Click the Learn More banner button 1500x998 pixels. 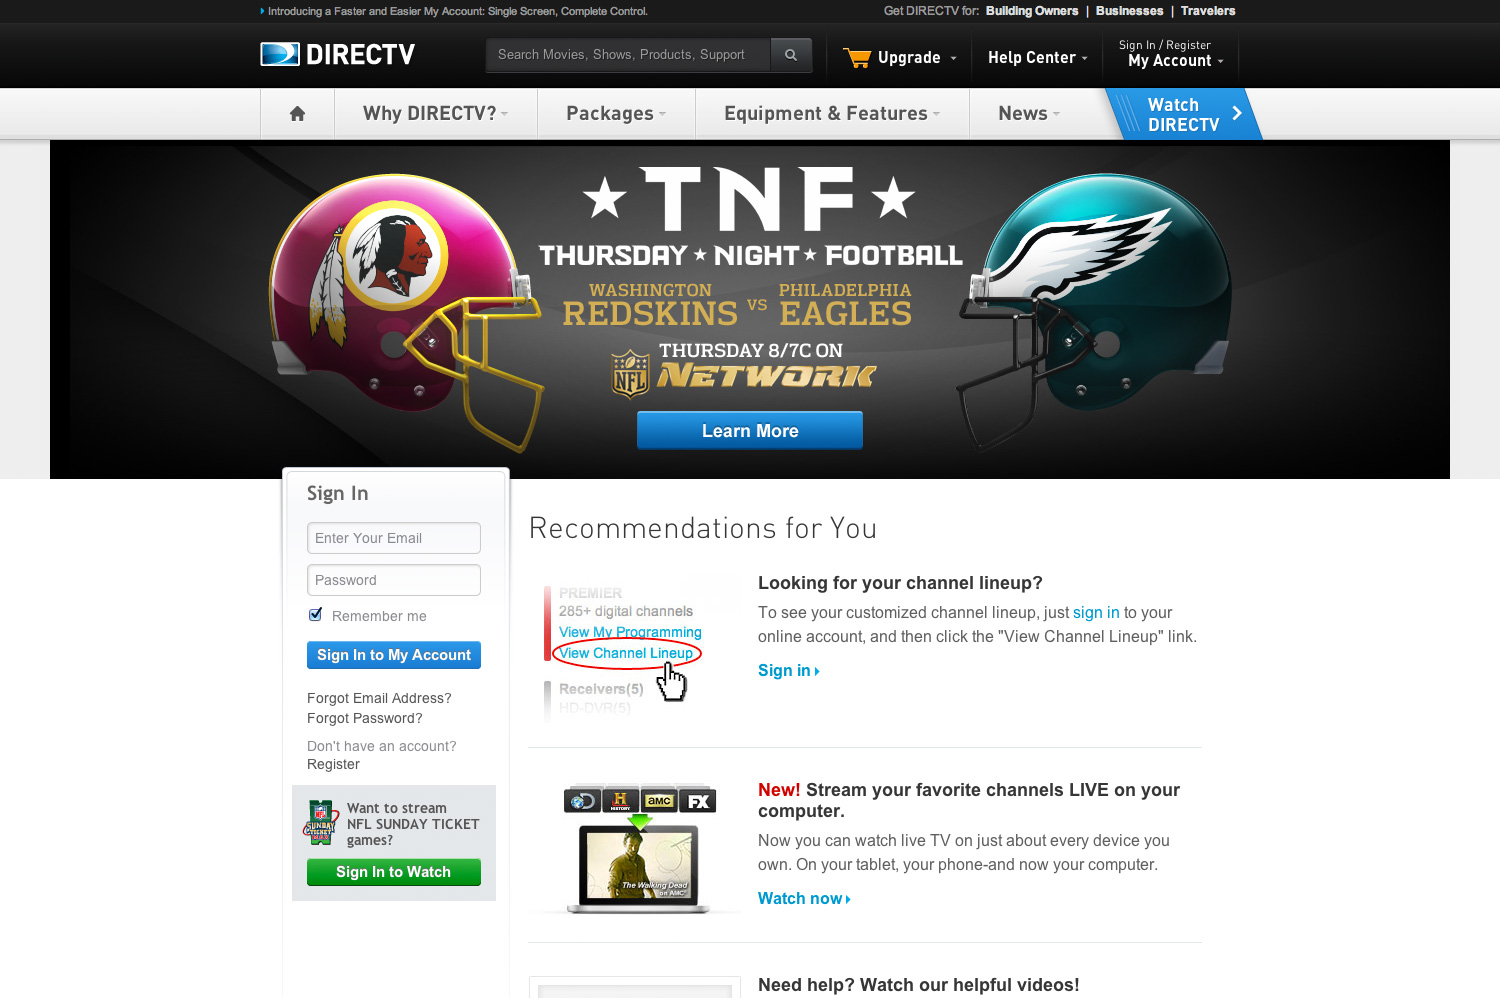750,430
